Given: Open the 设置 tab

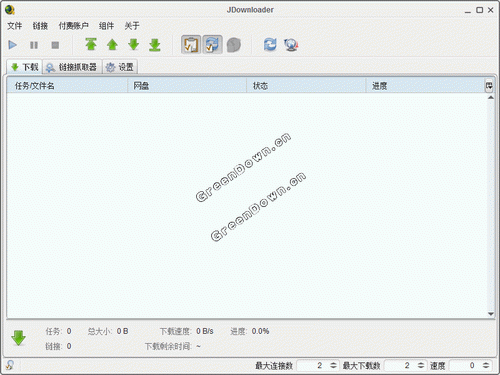Looking at the screenshot, I should (x=120, y=67).
